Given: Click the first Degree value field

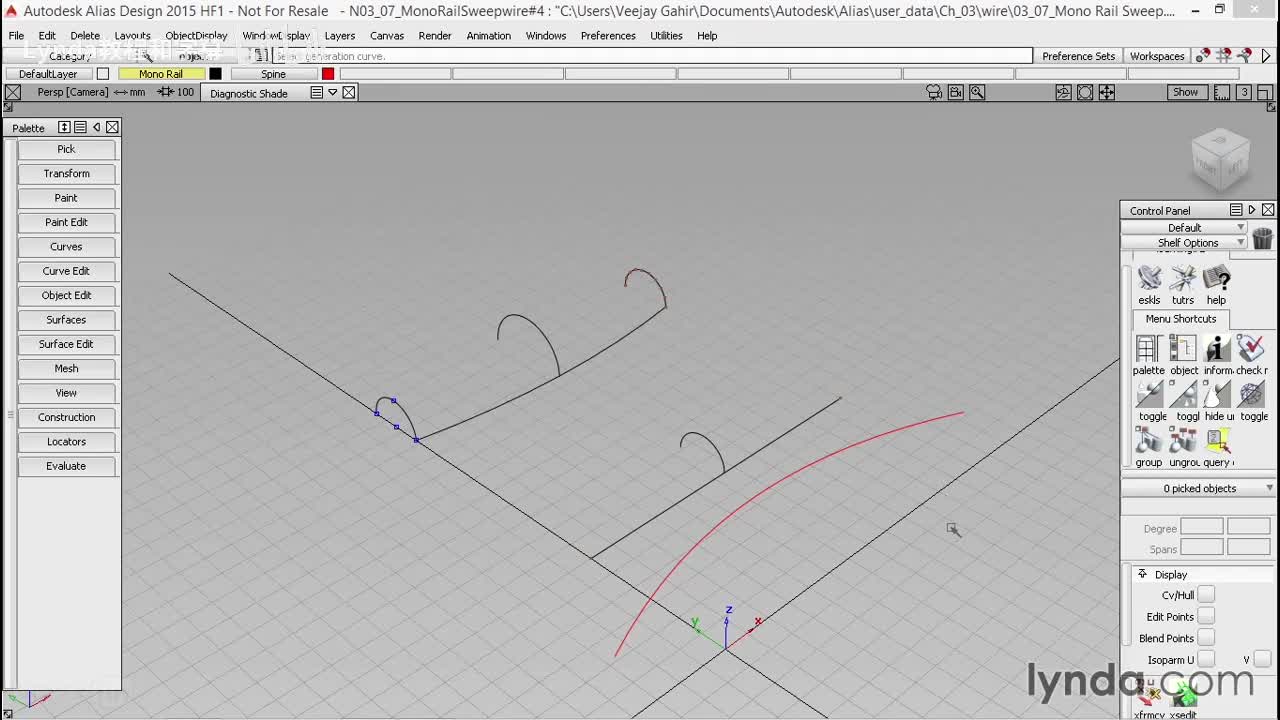Looking at the screenshot, I should [1201, 527].
